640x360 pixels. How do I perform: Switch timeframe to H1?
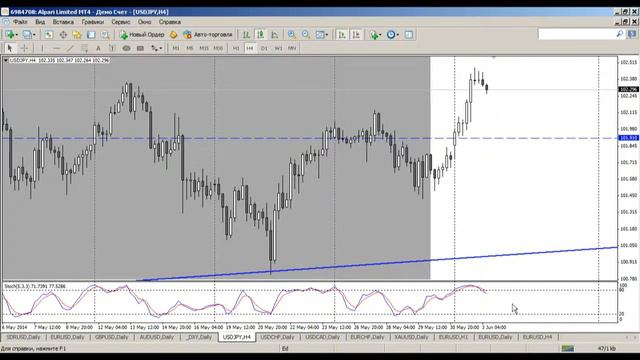pos(236,48)
